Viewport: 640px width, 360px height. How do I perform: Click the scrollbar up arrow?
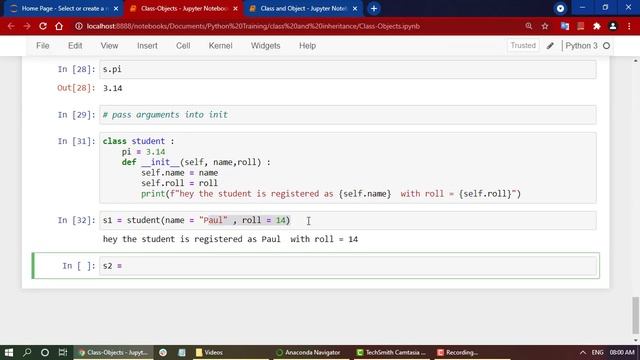click(636, 60)
